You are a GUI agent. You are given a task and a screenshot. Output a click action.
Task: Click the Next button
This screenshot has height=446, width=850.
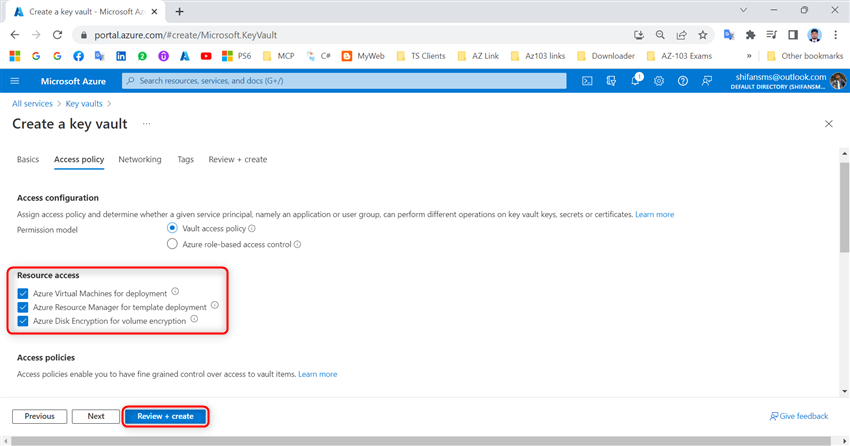coord(96,416)
